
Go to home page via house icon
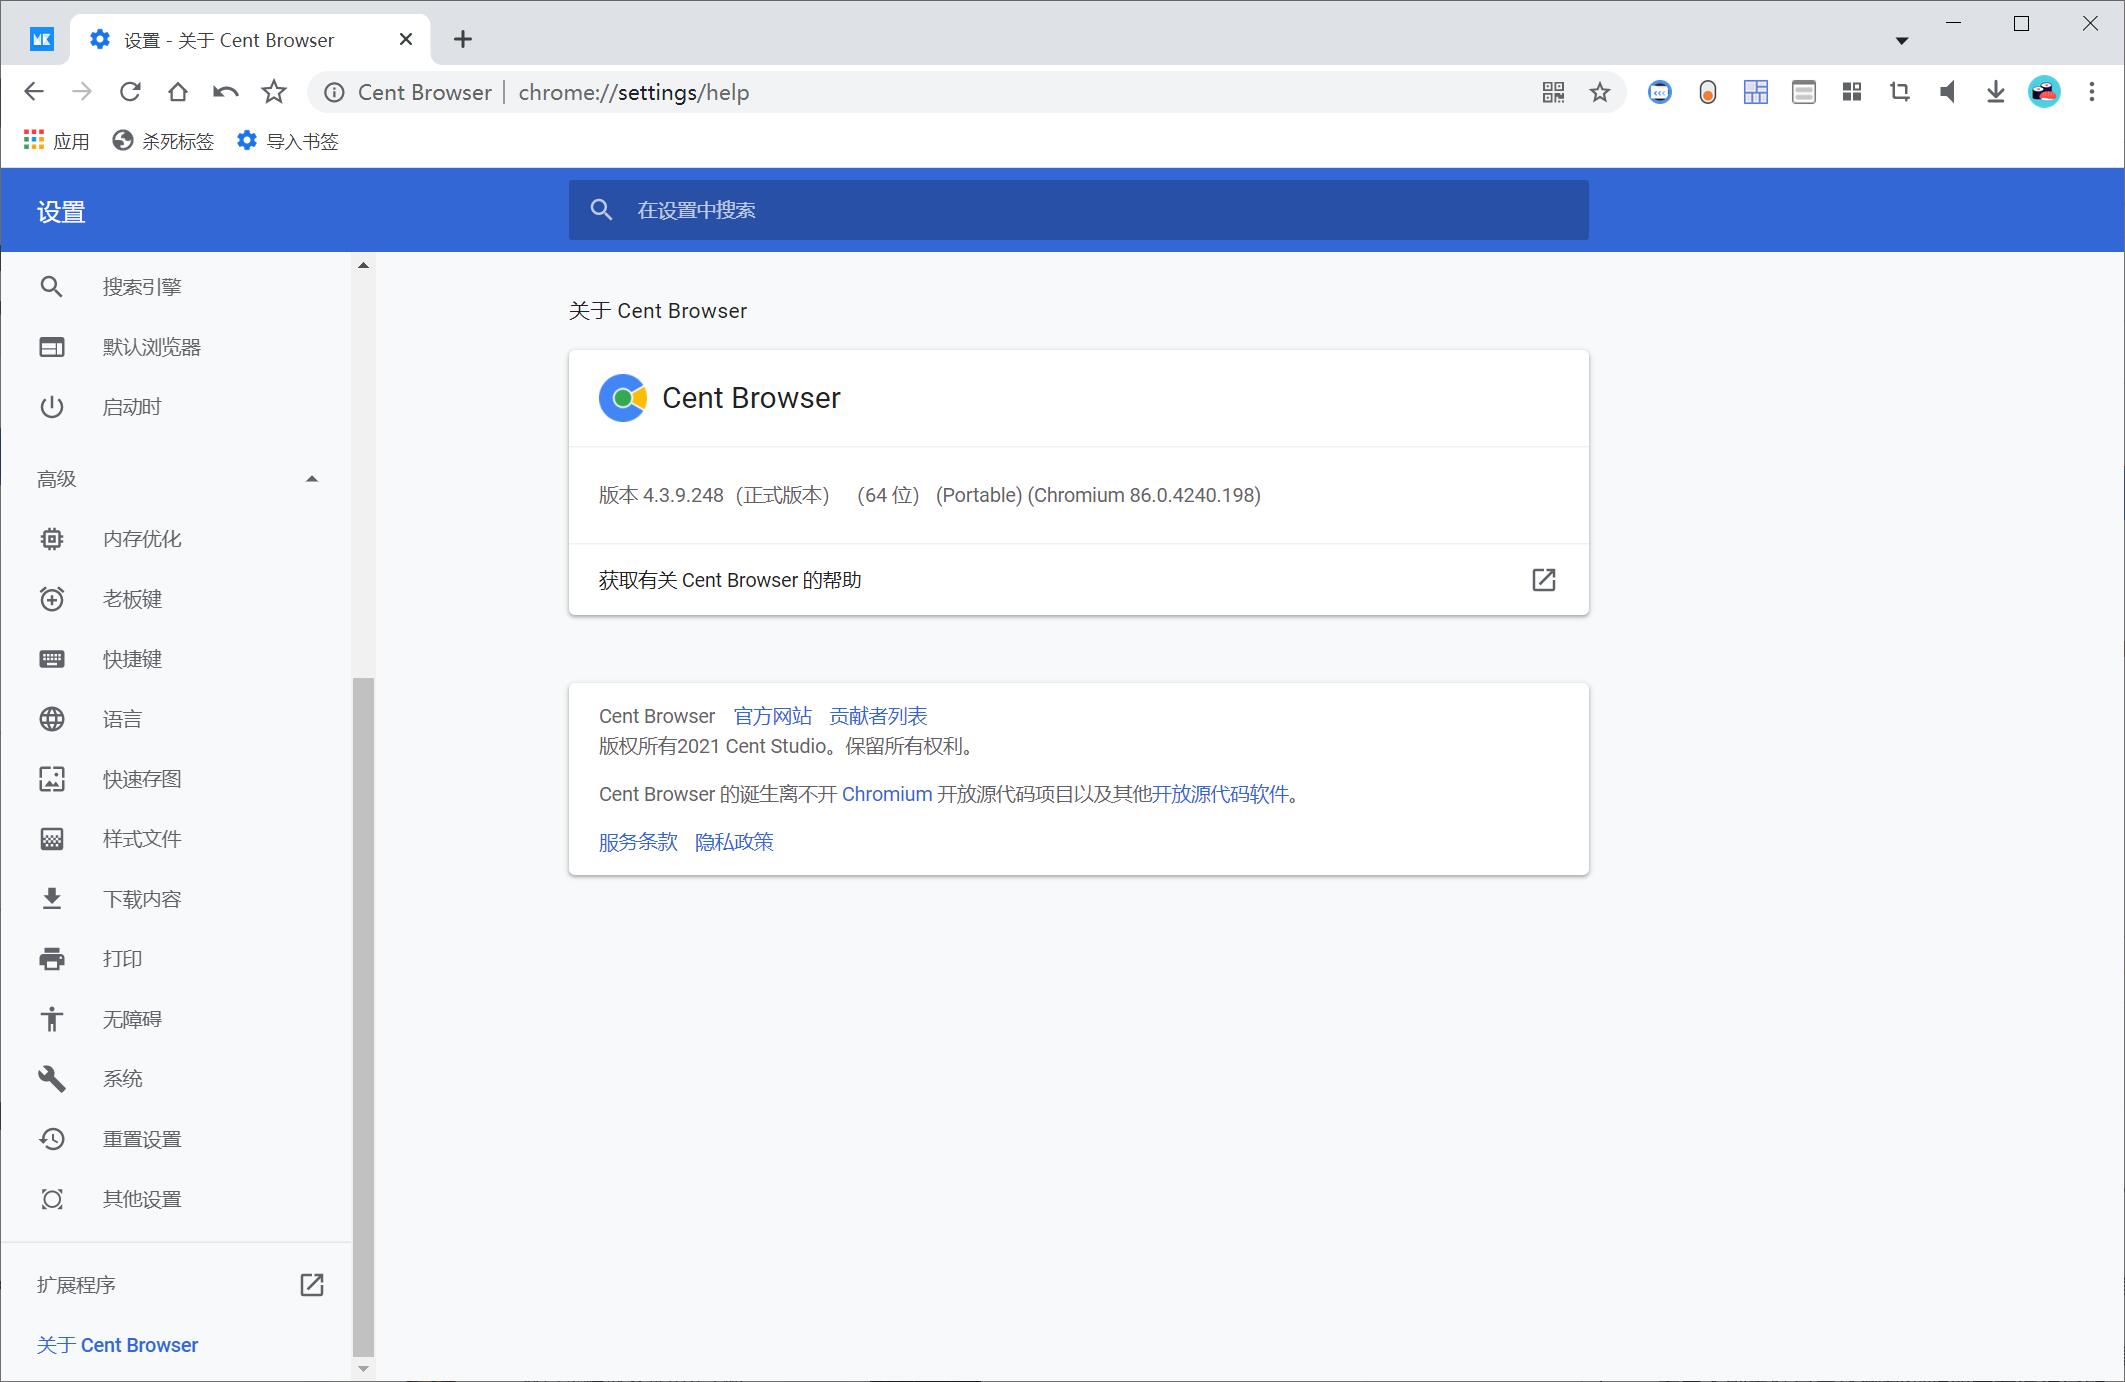coord(178,93)
